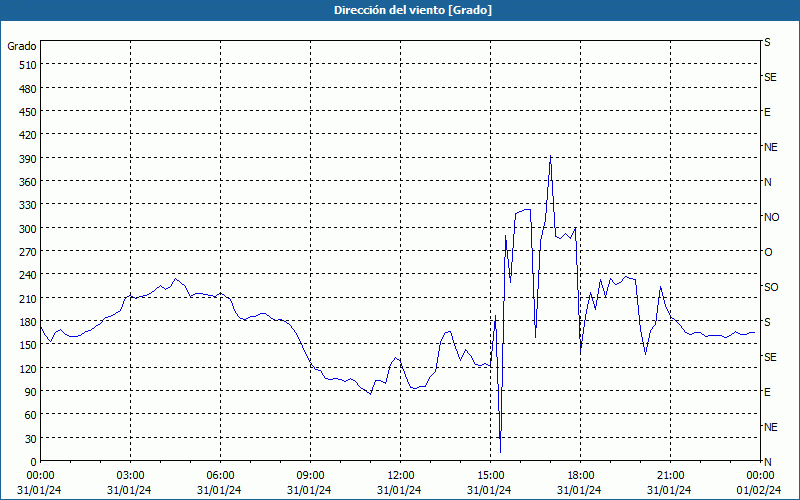Click the 0 value on the left axis
800x500 pixels.
(34, 462)
